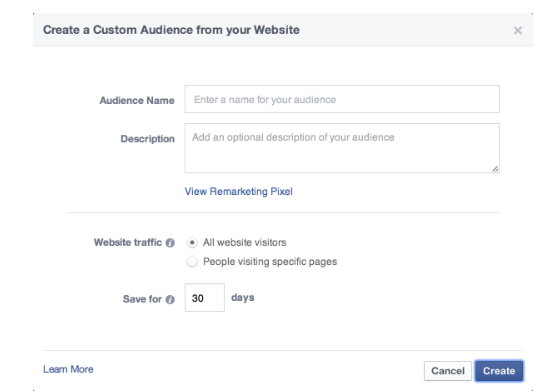
Task: Select All website visitors option
Action: [x=192, y=243]
